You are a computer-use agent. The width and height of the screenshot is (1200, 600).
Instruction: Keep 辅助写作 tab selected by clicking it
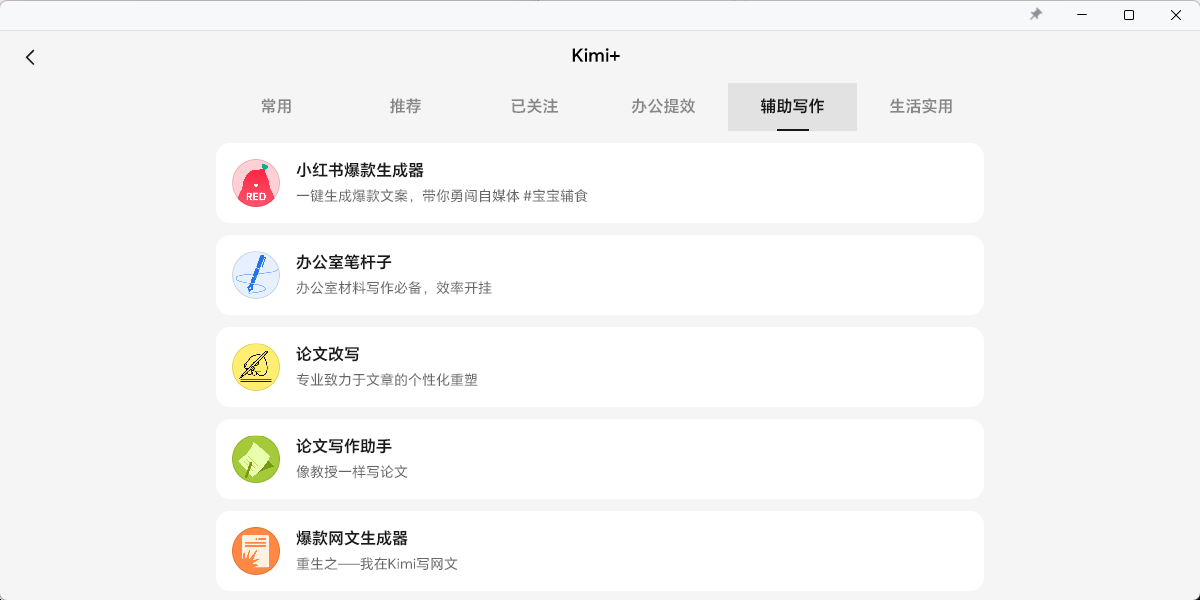coord(792,107)
